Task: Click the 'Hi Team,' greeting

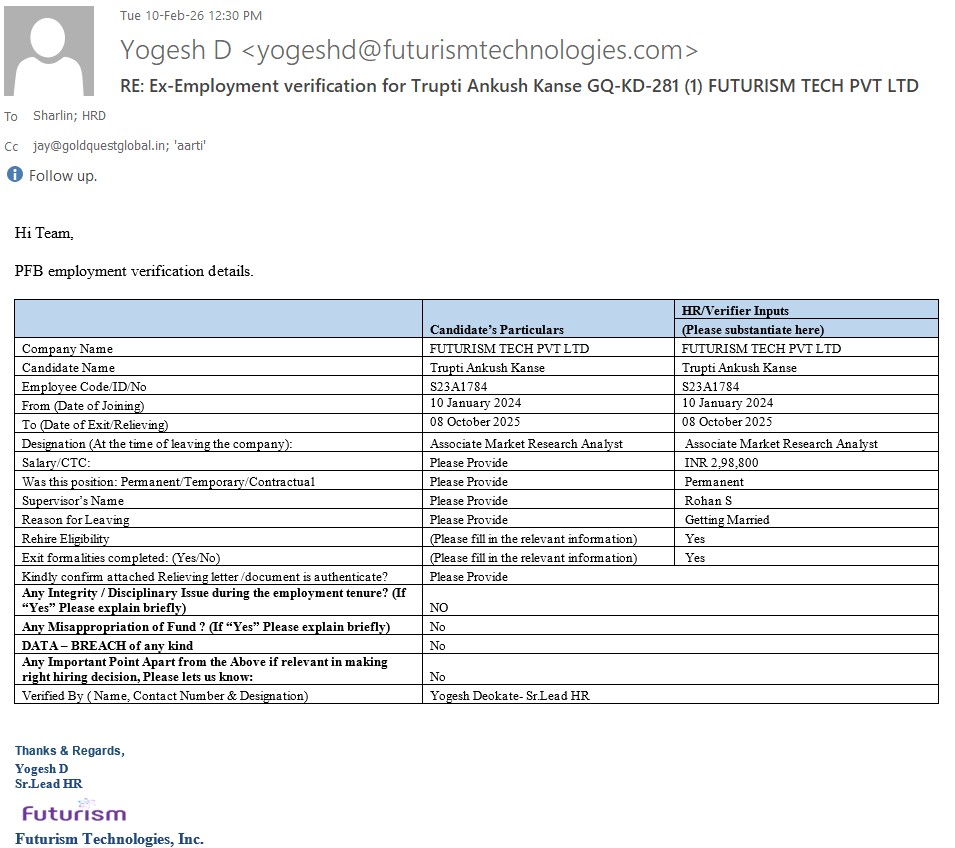Action: tap(44, 233)
